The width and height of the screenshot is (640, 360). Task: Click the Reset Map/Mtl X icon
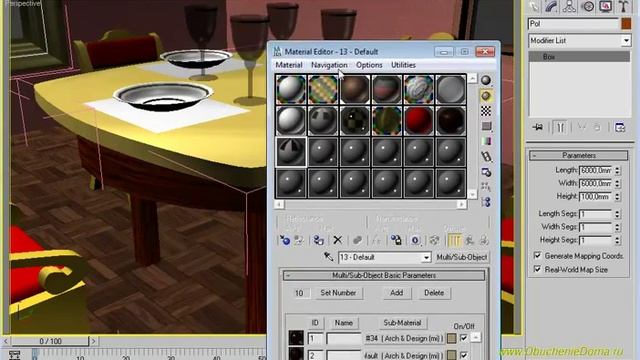tap(338, 240)
